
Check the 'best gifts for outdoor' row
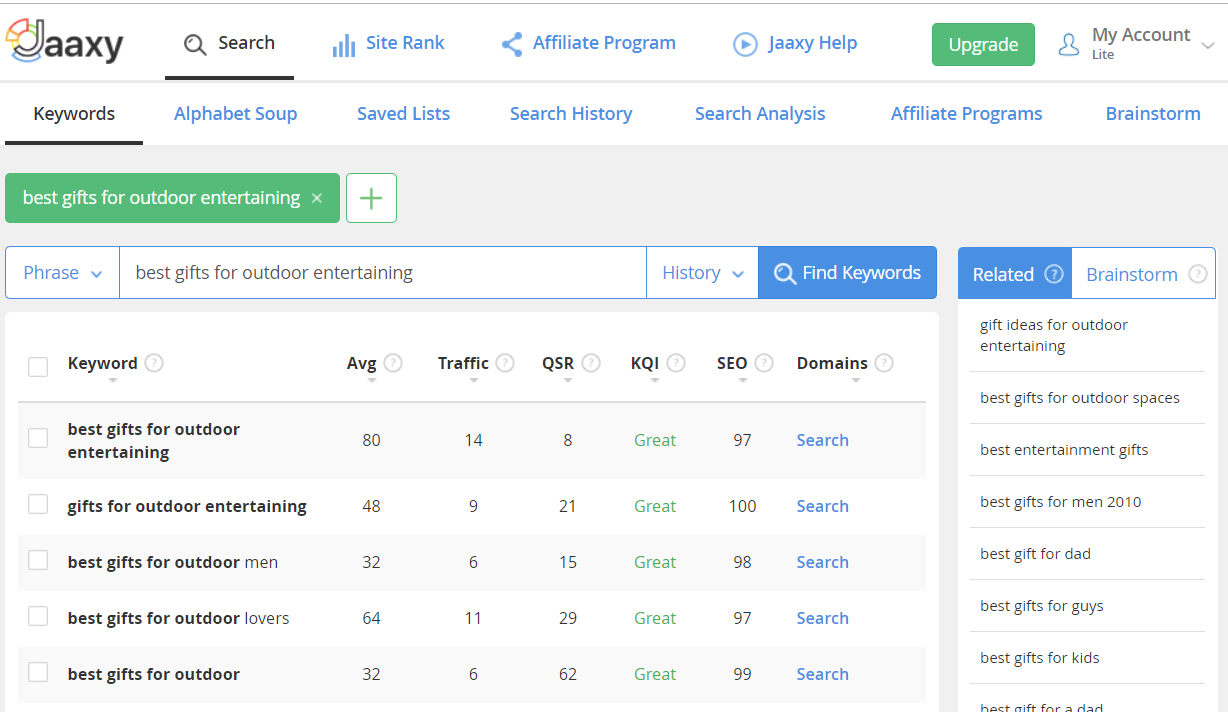[x=38, y=672]
